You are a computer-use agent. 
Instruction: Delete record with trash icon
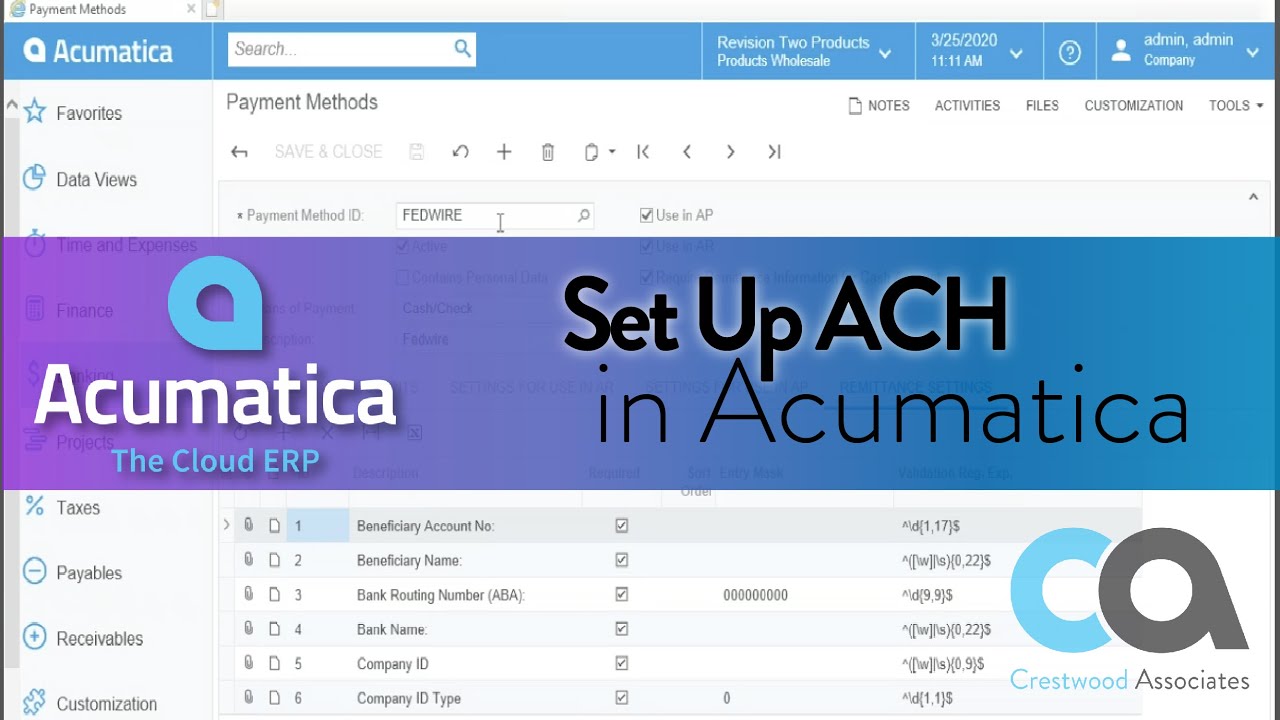(548, 152)
